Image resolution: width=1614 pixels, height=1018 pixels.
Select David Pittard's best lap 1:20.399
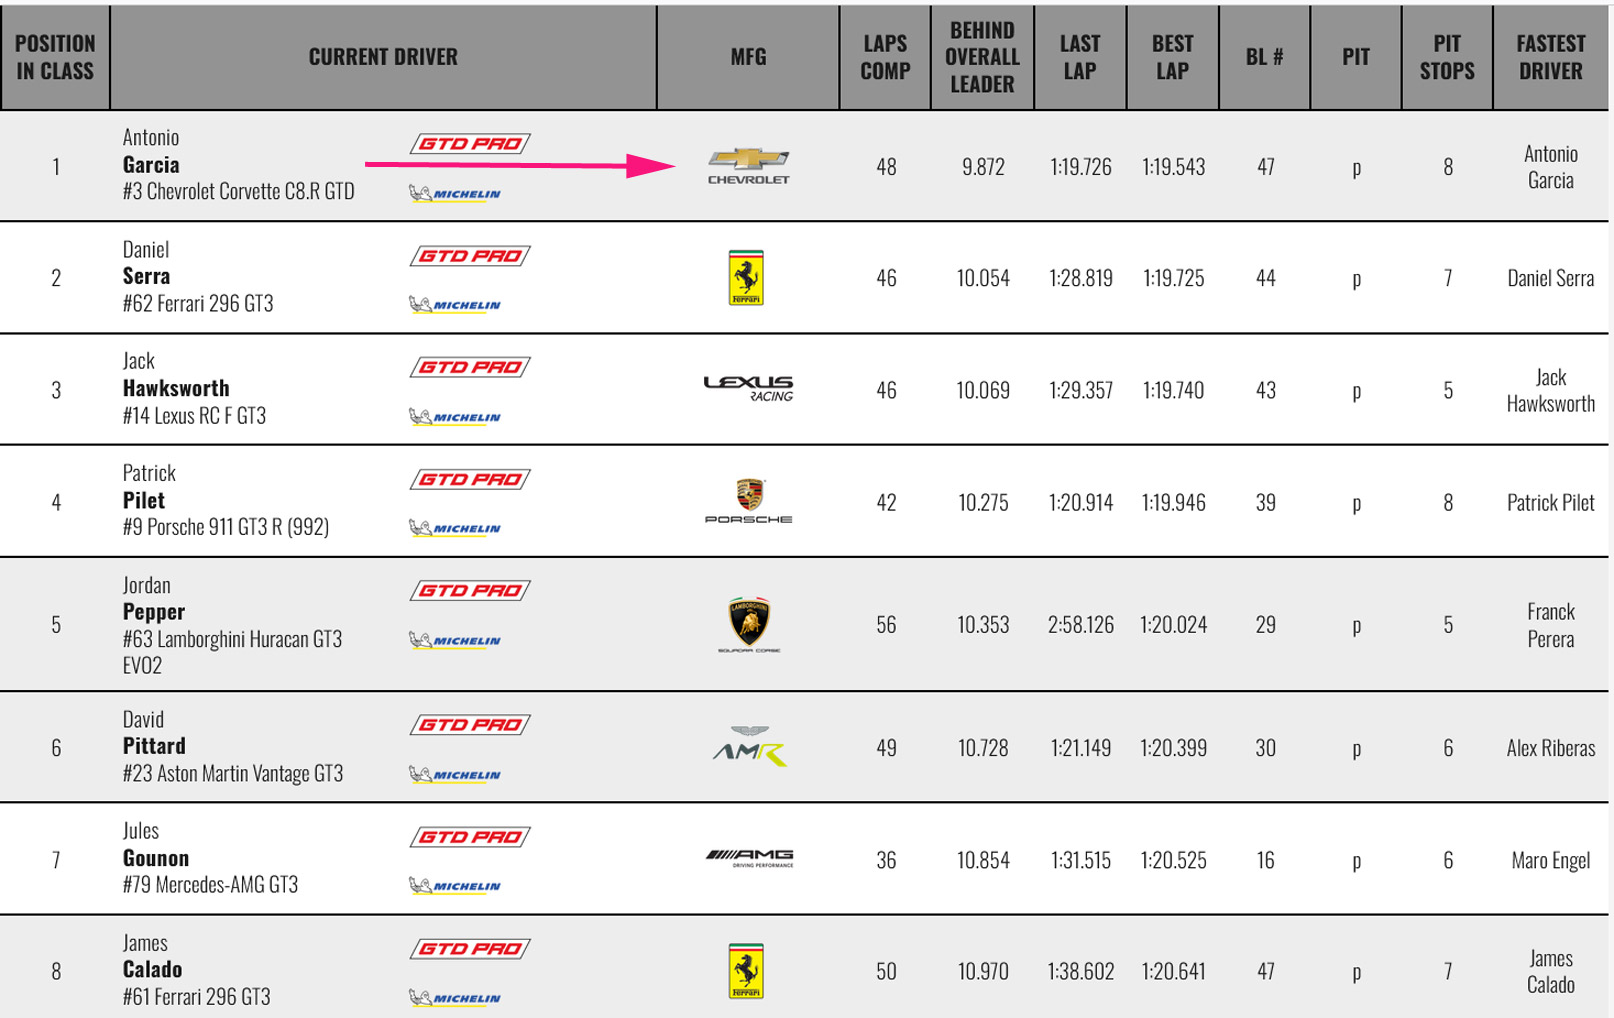point(1173,748)
